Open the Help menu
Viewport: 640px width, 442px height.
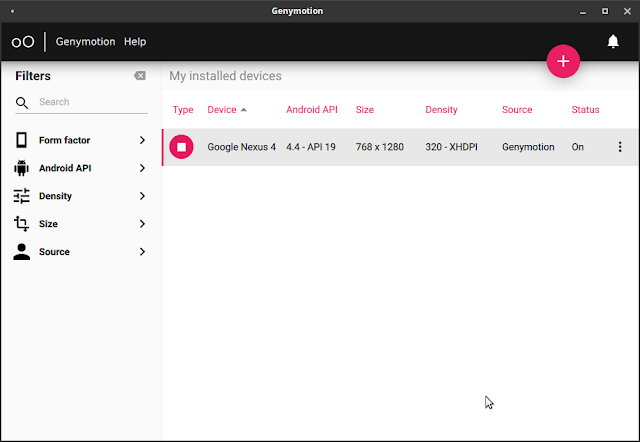pos(135,42)
